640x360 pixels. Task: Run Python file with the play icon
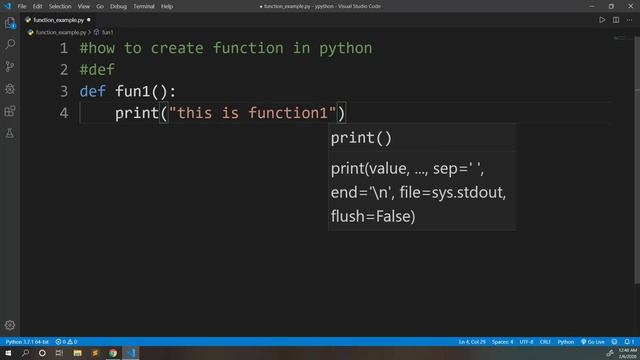click(602, 20)
